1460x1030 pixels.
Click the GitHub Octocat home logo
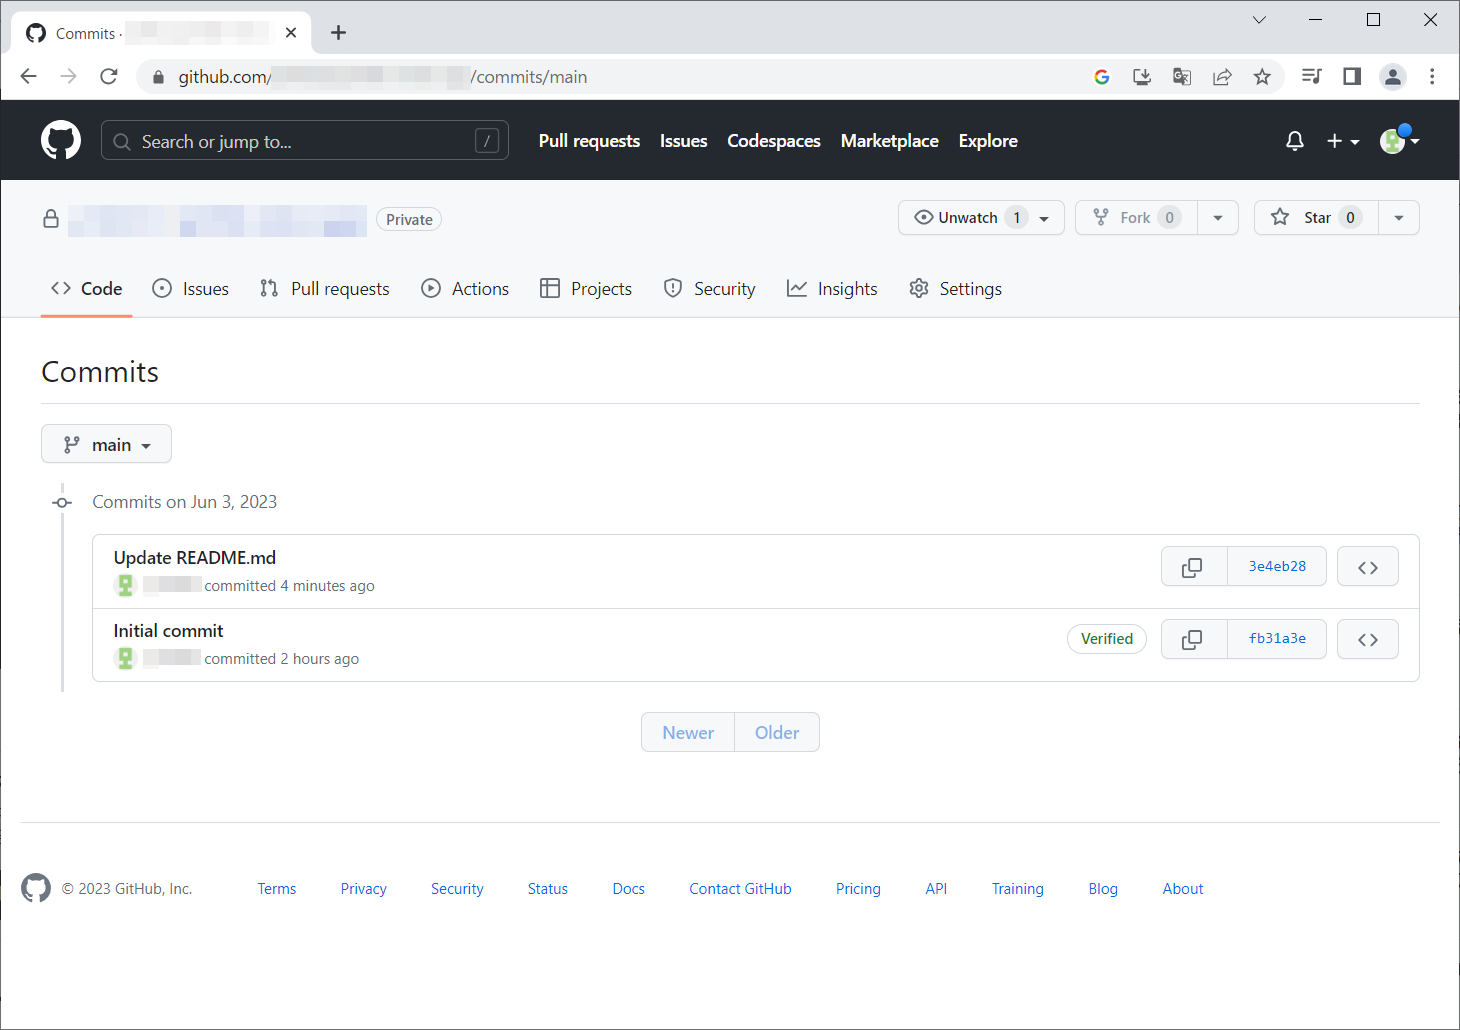pos(60,141)
